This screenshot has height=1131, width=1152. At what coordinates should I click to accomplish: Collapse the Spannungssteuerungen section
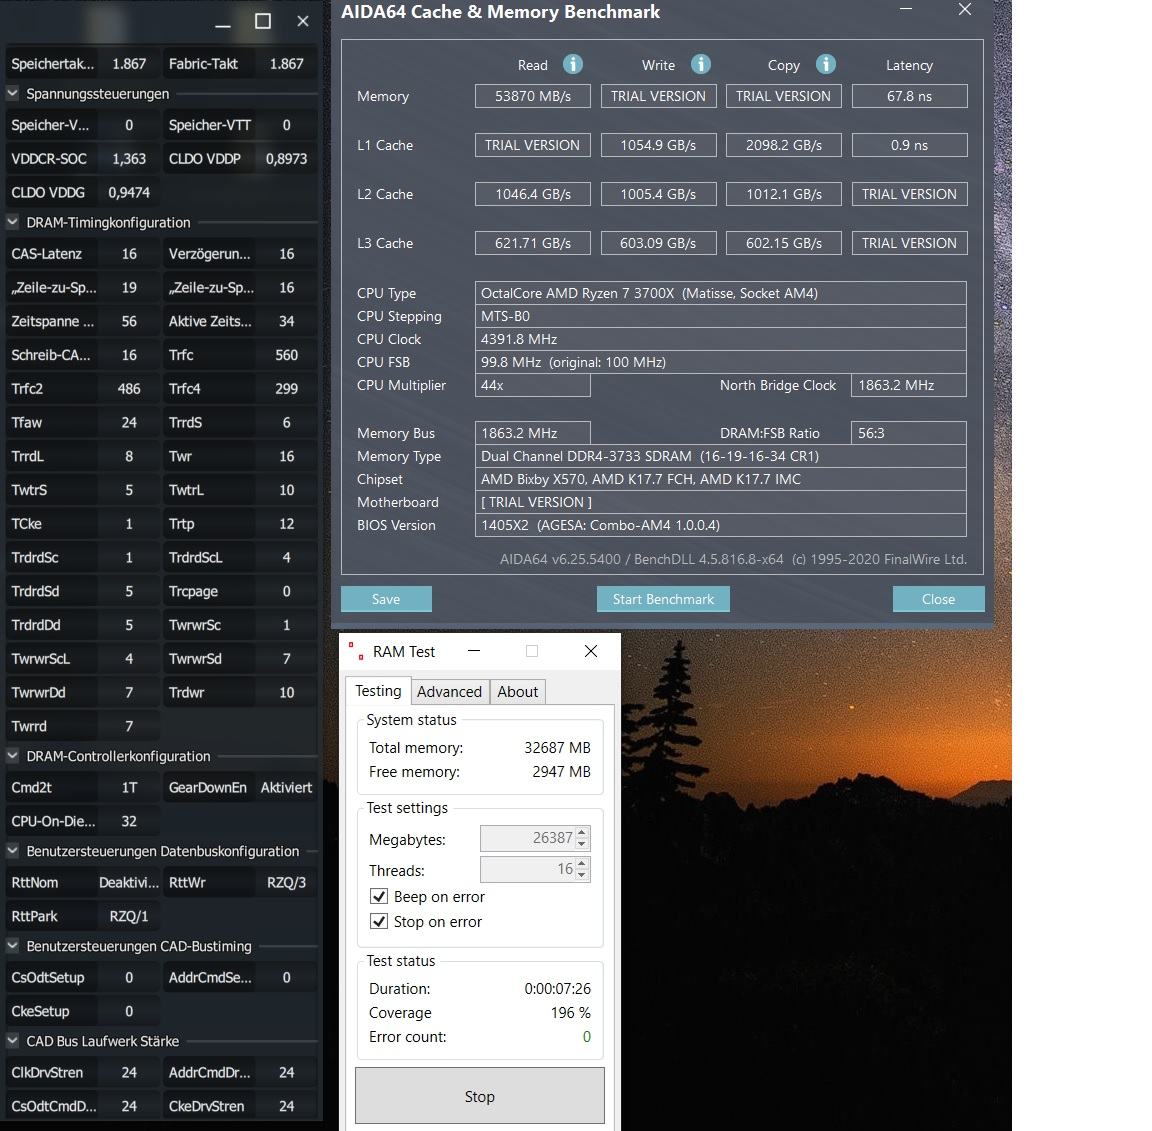point(12,93)
